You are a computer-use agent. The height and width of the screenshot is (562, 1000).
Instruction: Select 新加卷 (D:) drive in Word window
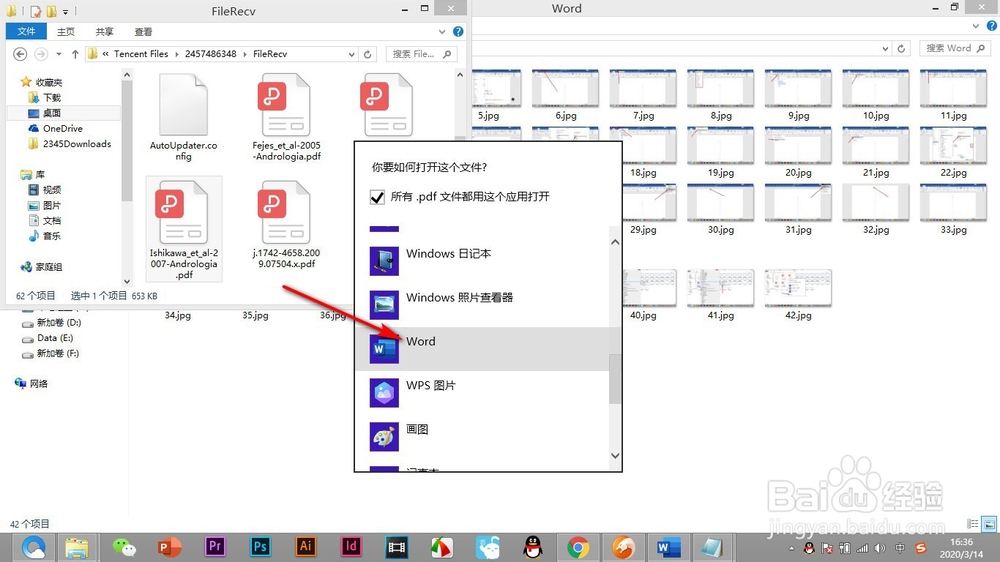pyautogui.click(x=51, y=323)
